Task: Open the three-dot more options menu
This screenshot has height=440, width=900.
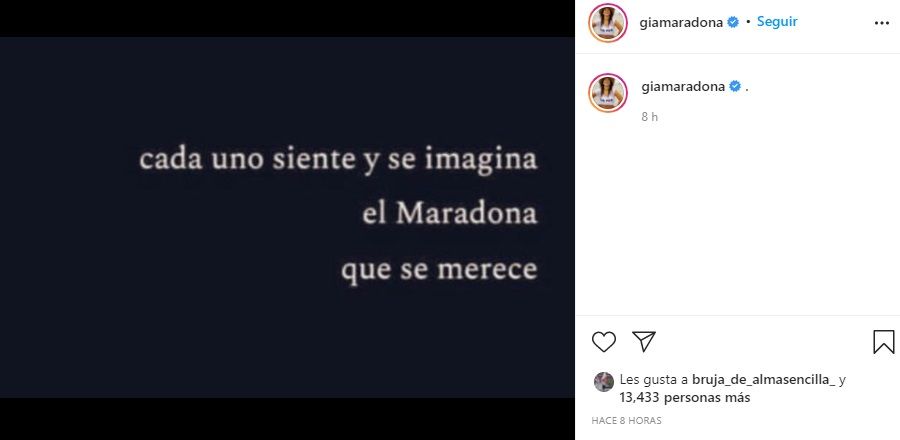Action: click(882, 23)
